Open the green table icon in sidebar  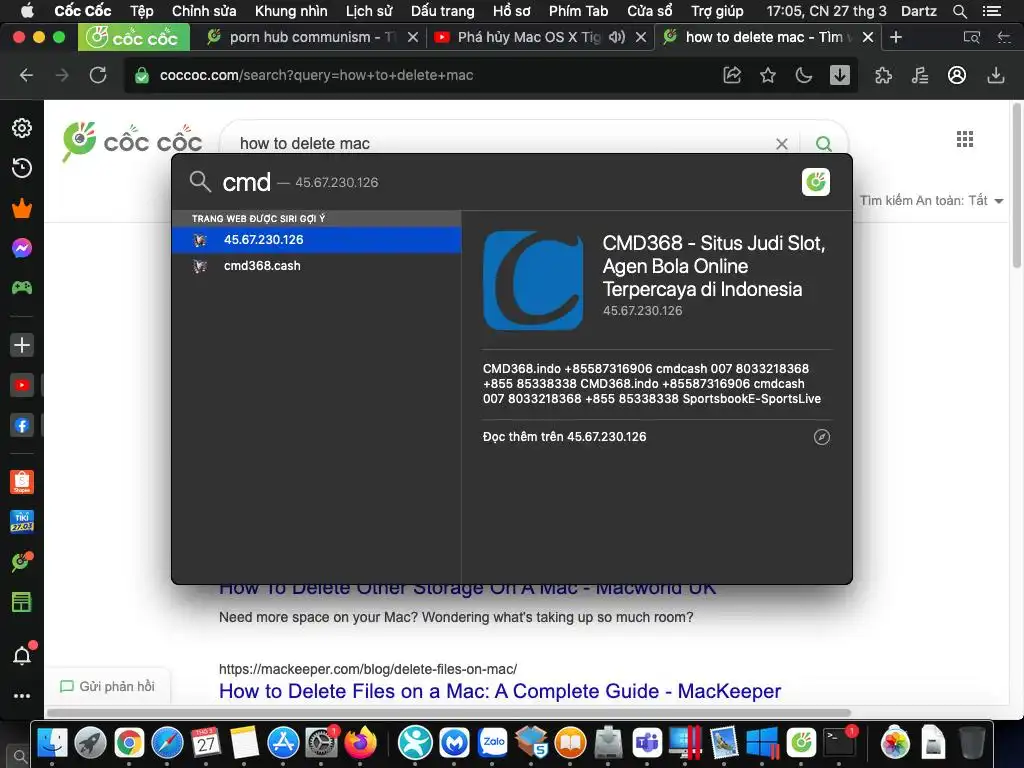pyautogui.click(x=22, y=602)
